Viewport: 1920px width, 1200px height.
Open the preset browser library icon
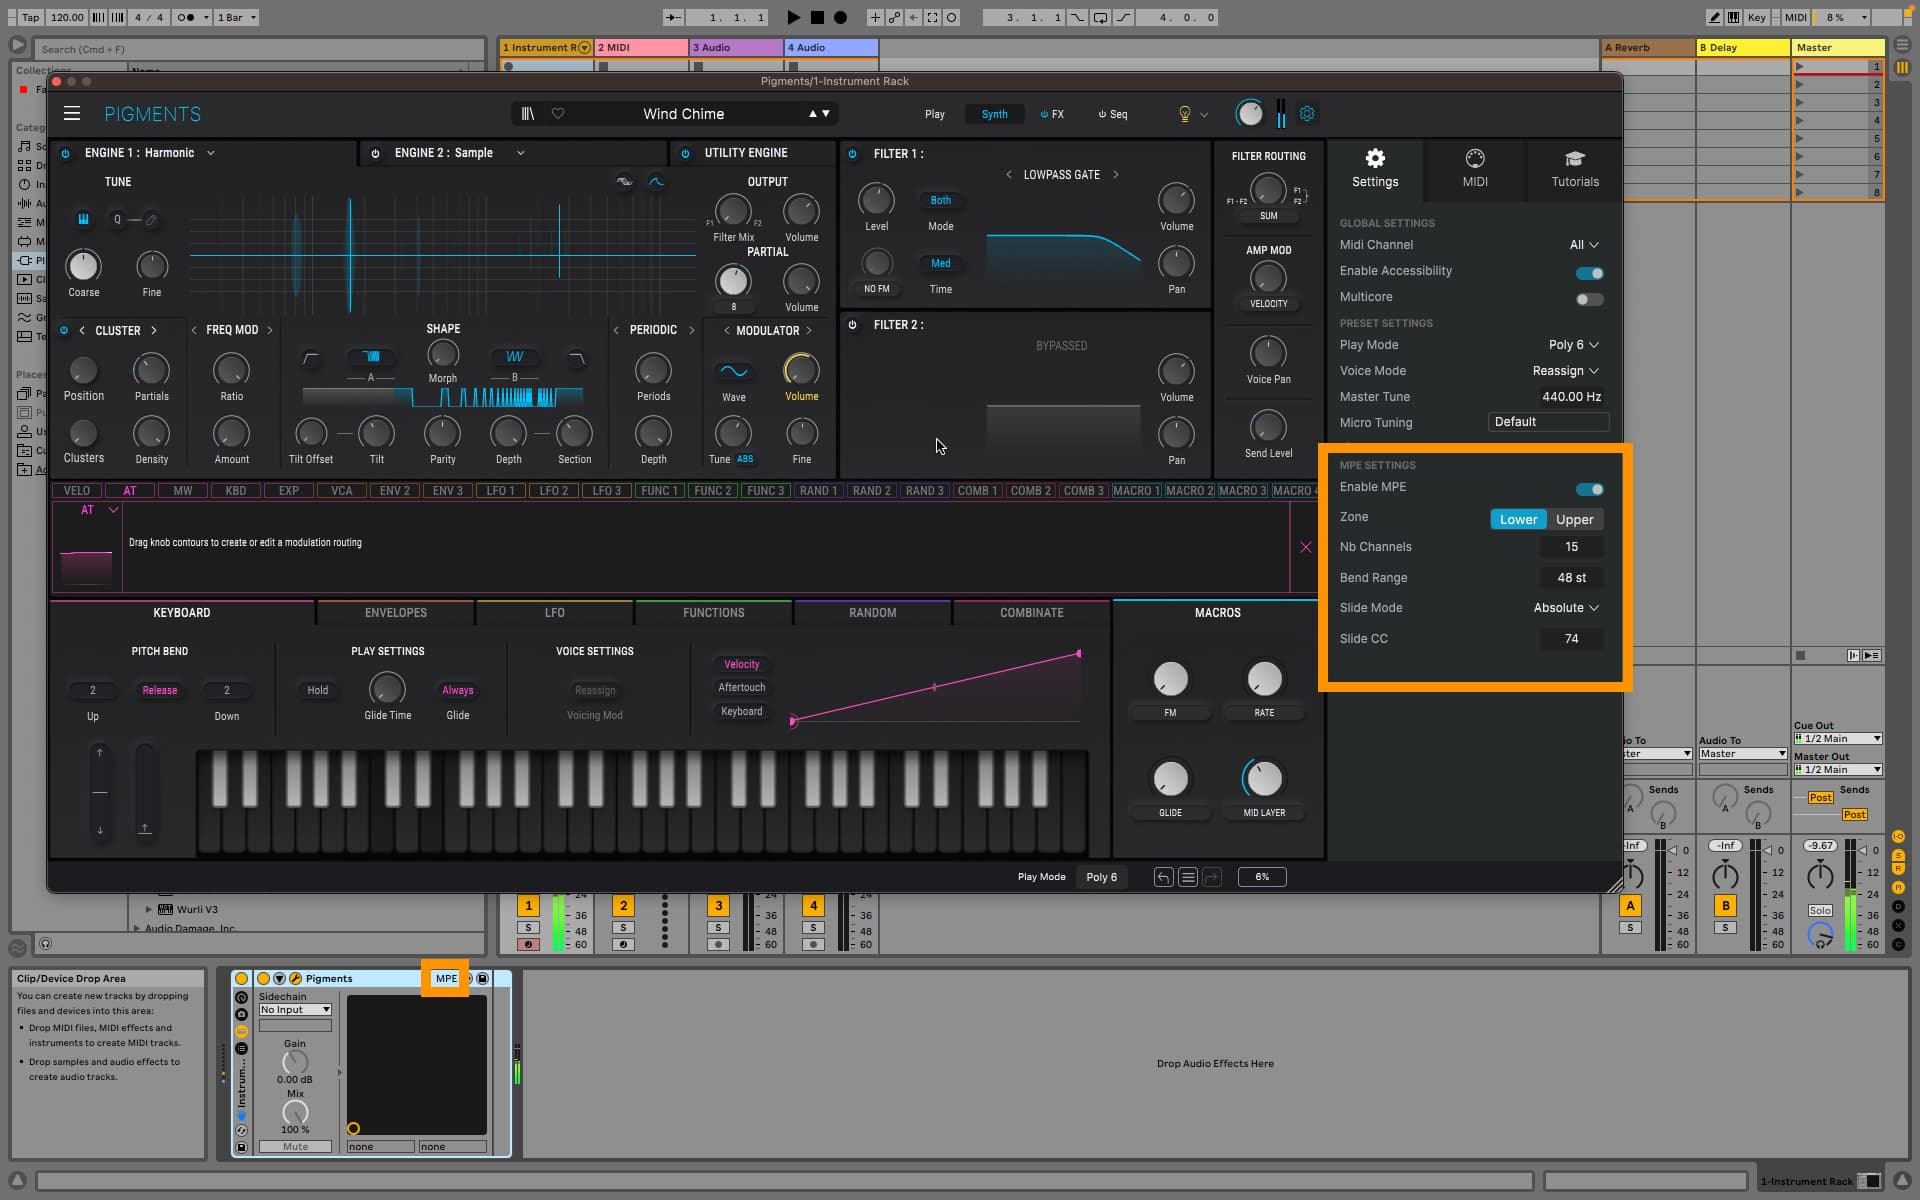click(x=528, y=114)
